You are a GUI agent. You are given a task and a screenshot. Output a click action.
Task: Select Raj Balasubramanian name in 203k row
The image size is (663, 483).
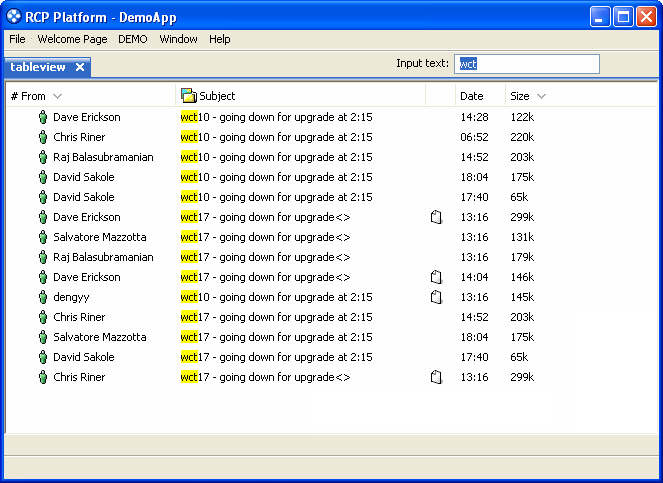pyautogui.click(x=103, y=157)
